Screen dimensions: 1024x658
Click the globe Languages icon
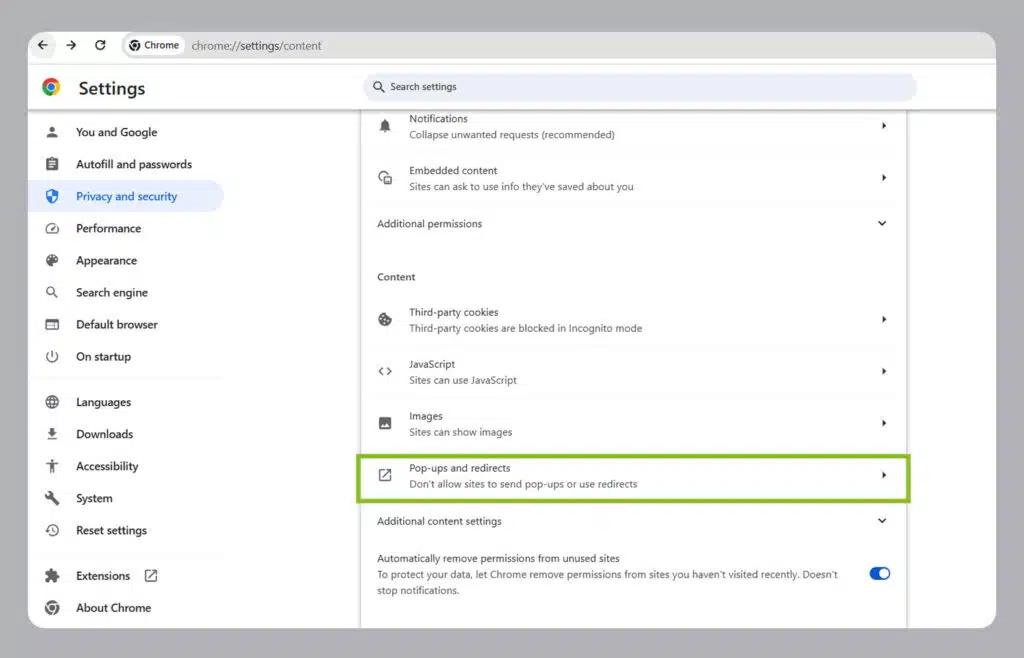tap(52, 402)
